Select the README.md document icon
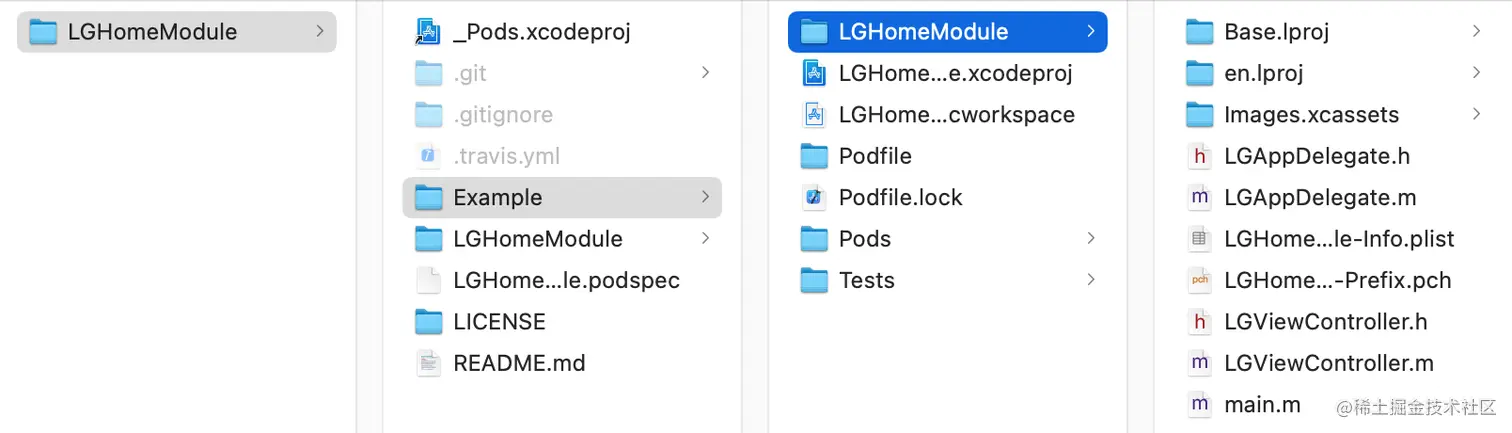This screenshot has height=433, width=1512. [428, 363]
